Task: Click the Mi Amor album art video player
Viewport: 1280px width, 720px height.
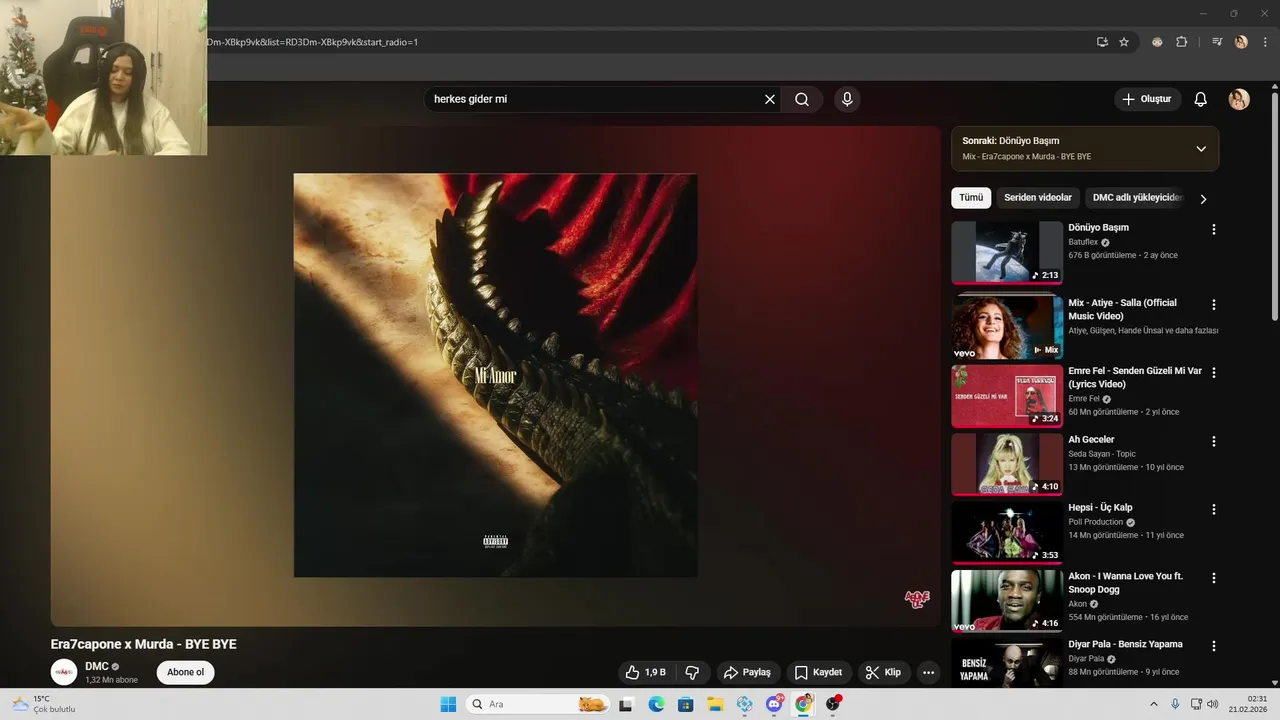Action: pyautogui.click(x=495, y=375)
